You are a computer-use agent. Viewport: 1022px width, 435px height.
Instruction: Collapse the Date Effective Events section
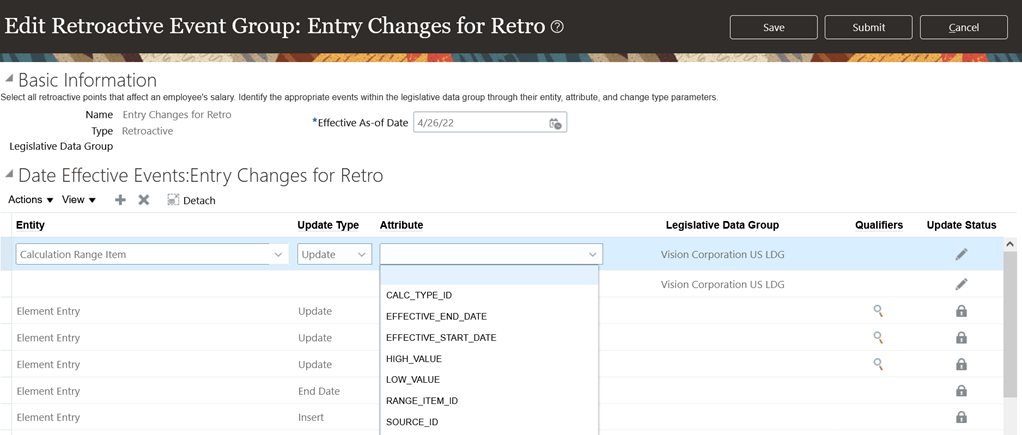9,174
